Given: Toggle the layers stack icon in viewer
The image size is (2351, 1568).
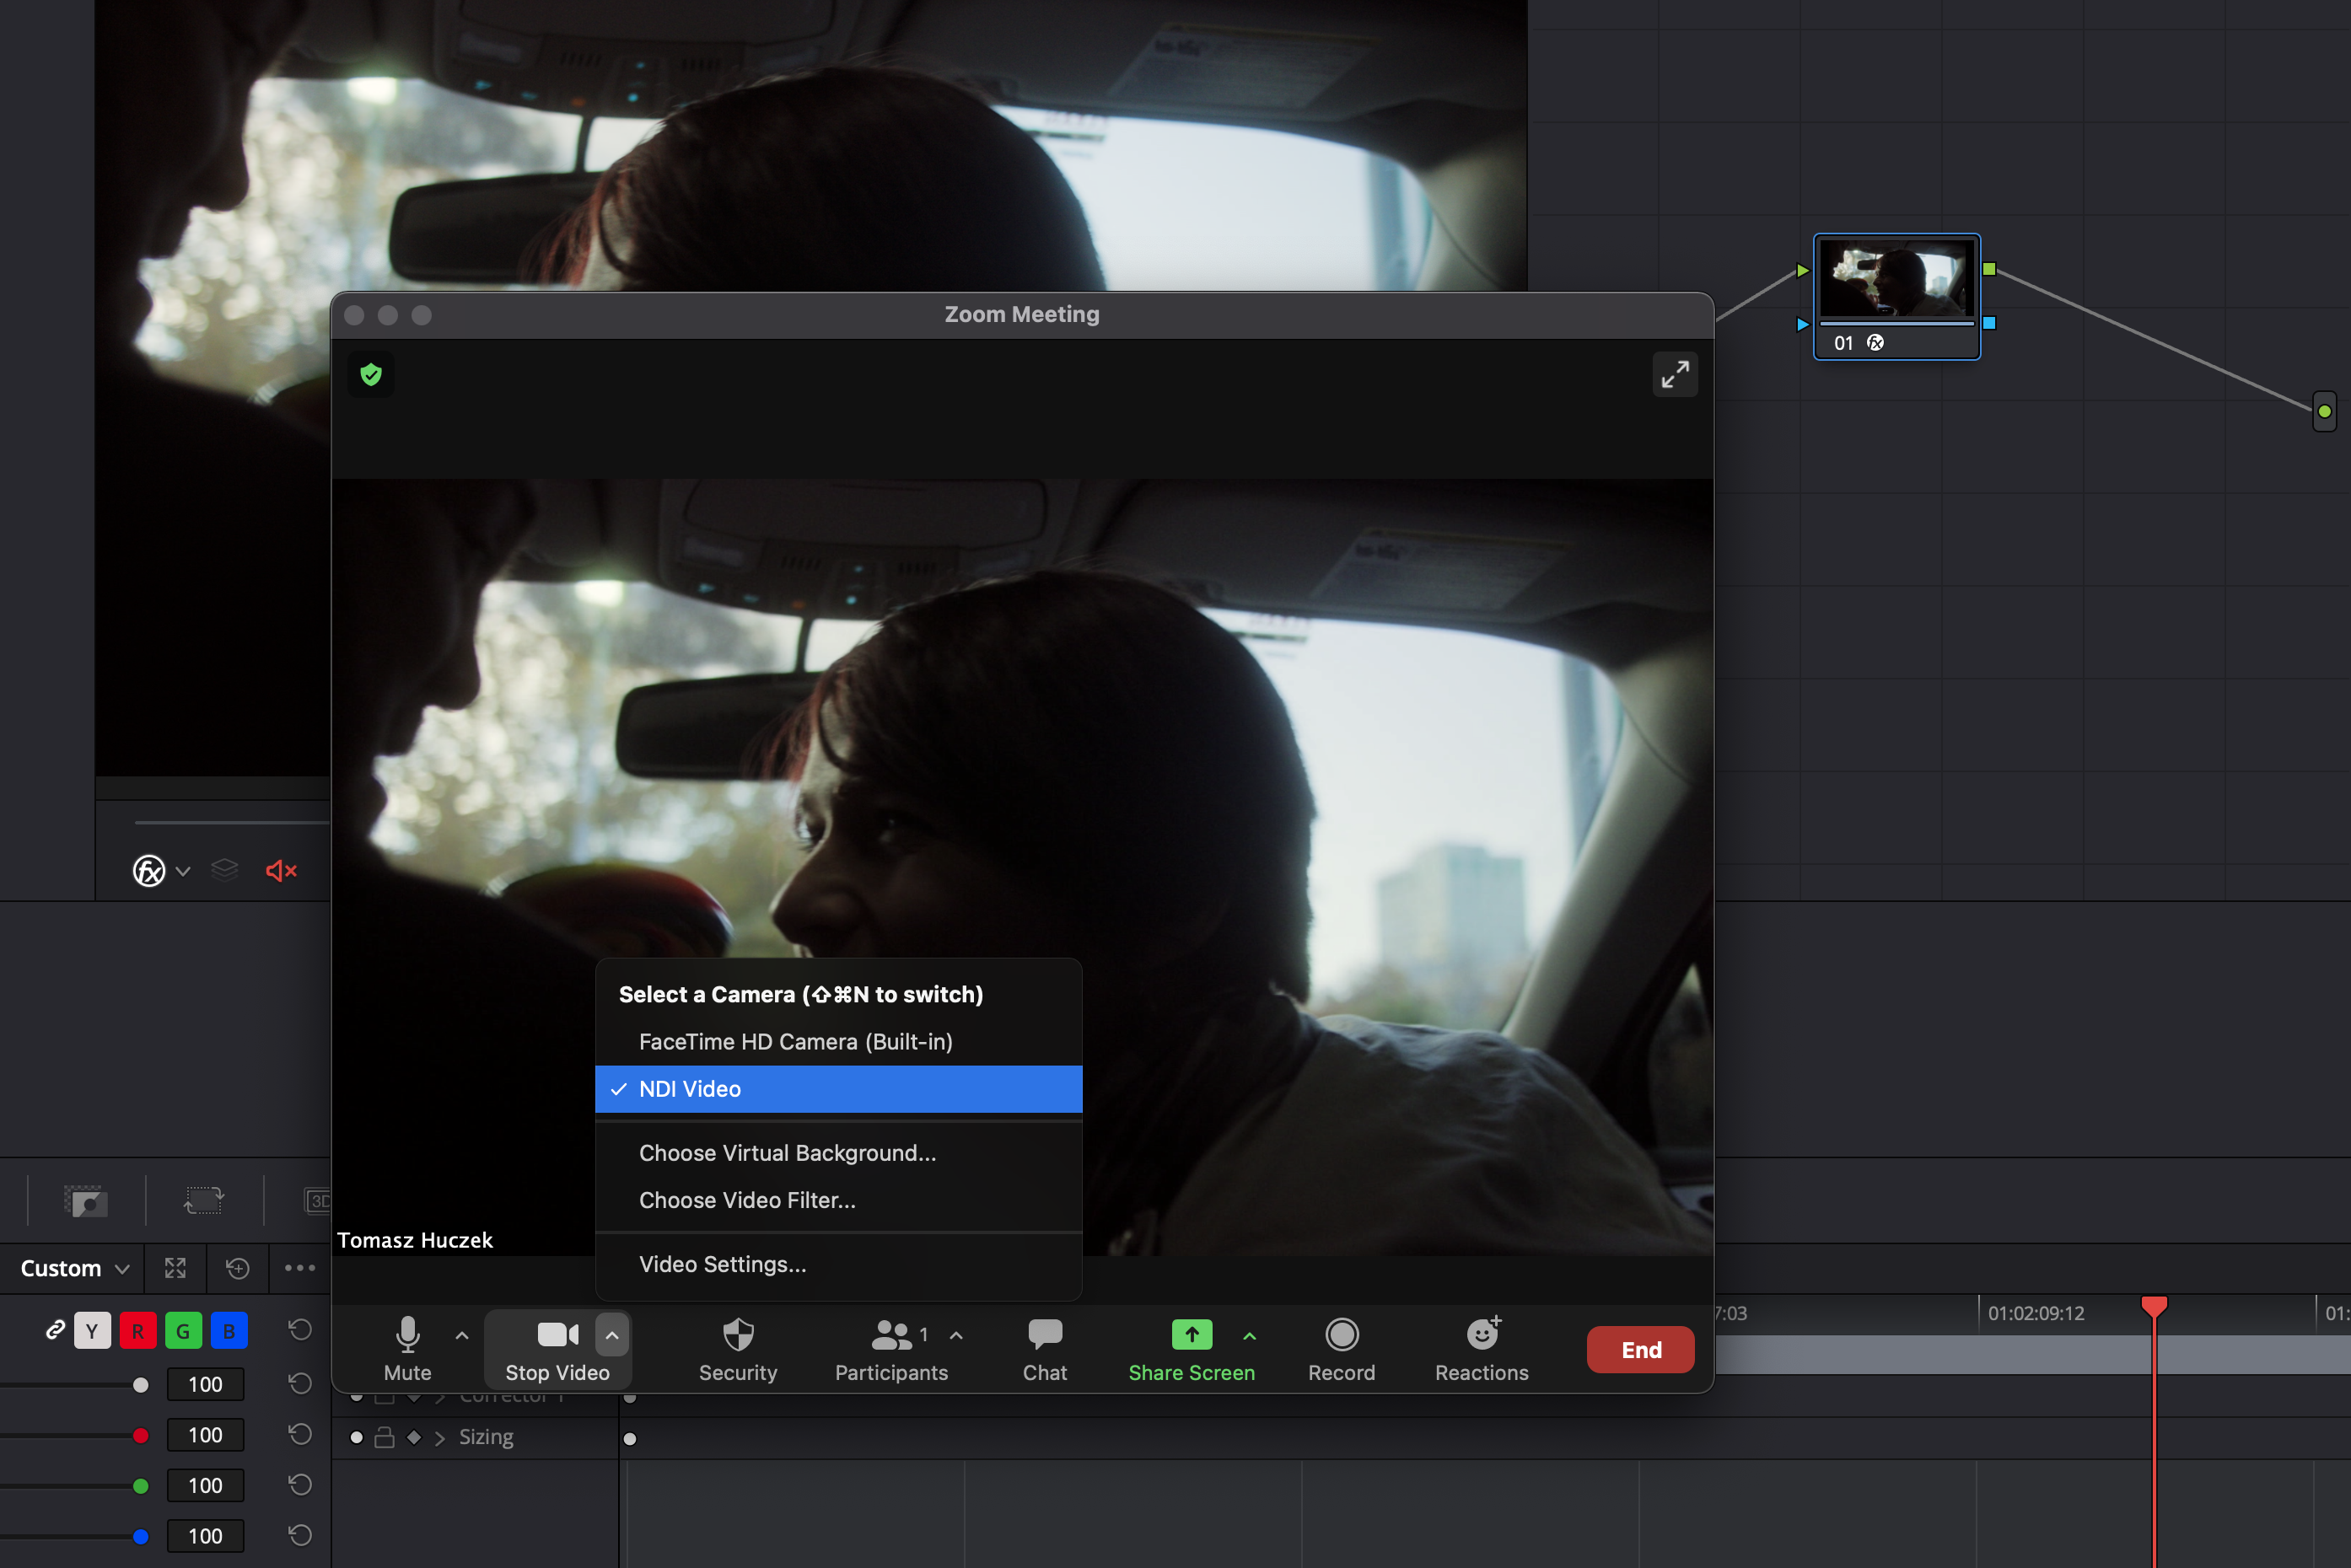Looking at the screenshot, I should tap(225, 870).
